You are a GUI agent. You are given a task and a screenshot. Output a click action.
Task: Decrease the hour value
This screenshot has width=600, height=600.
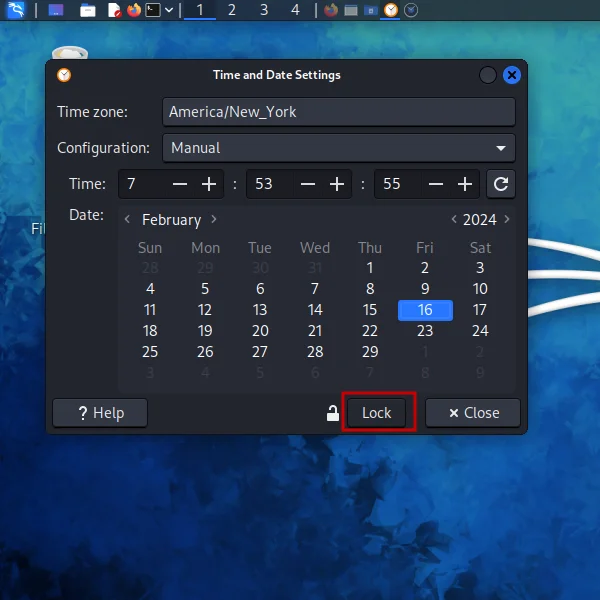coord(180,184)
